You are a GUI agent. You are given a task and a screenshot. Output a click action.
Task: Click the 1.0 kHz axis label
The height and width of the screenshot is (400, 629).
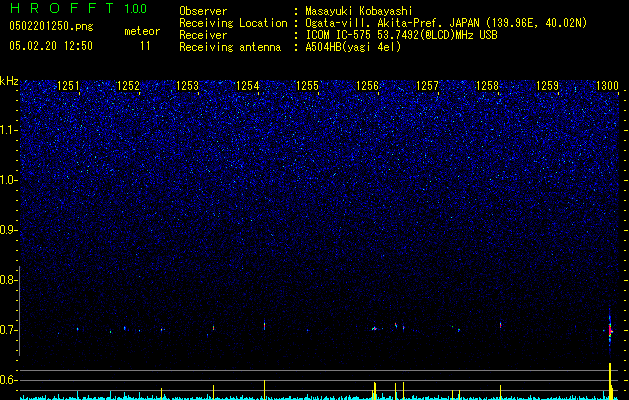click(x=8, y=180)
